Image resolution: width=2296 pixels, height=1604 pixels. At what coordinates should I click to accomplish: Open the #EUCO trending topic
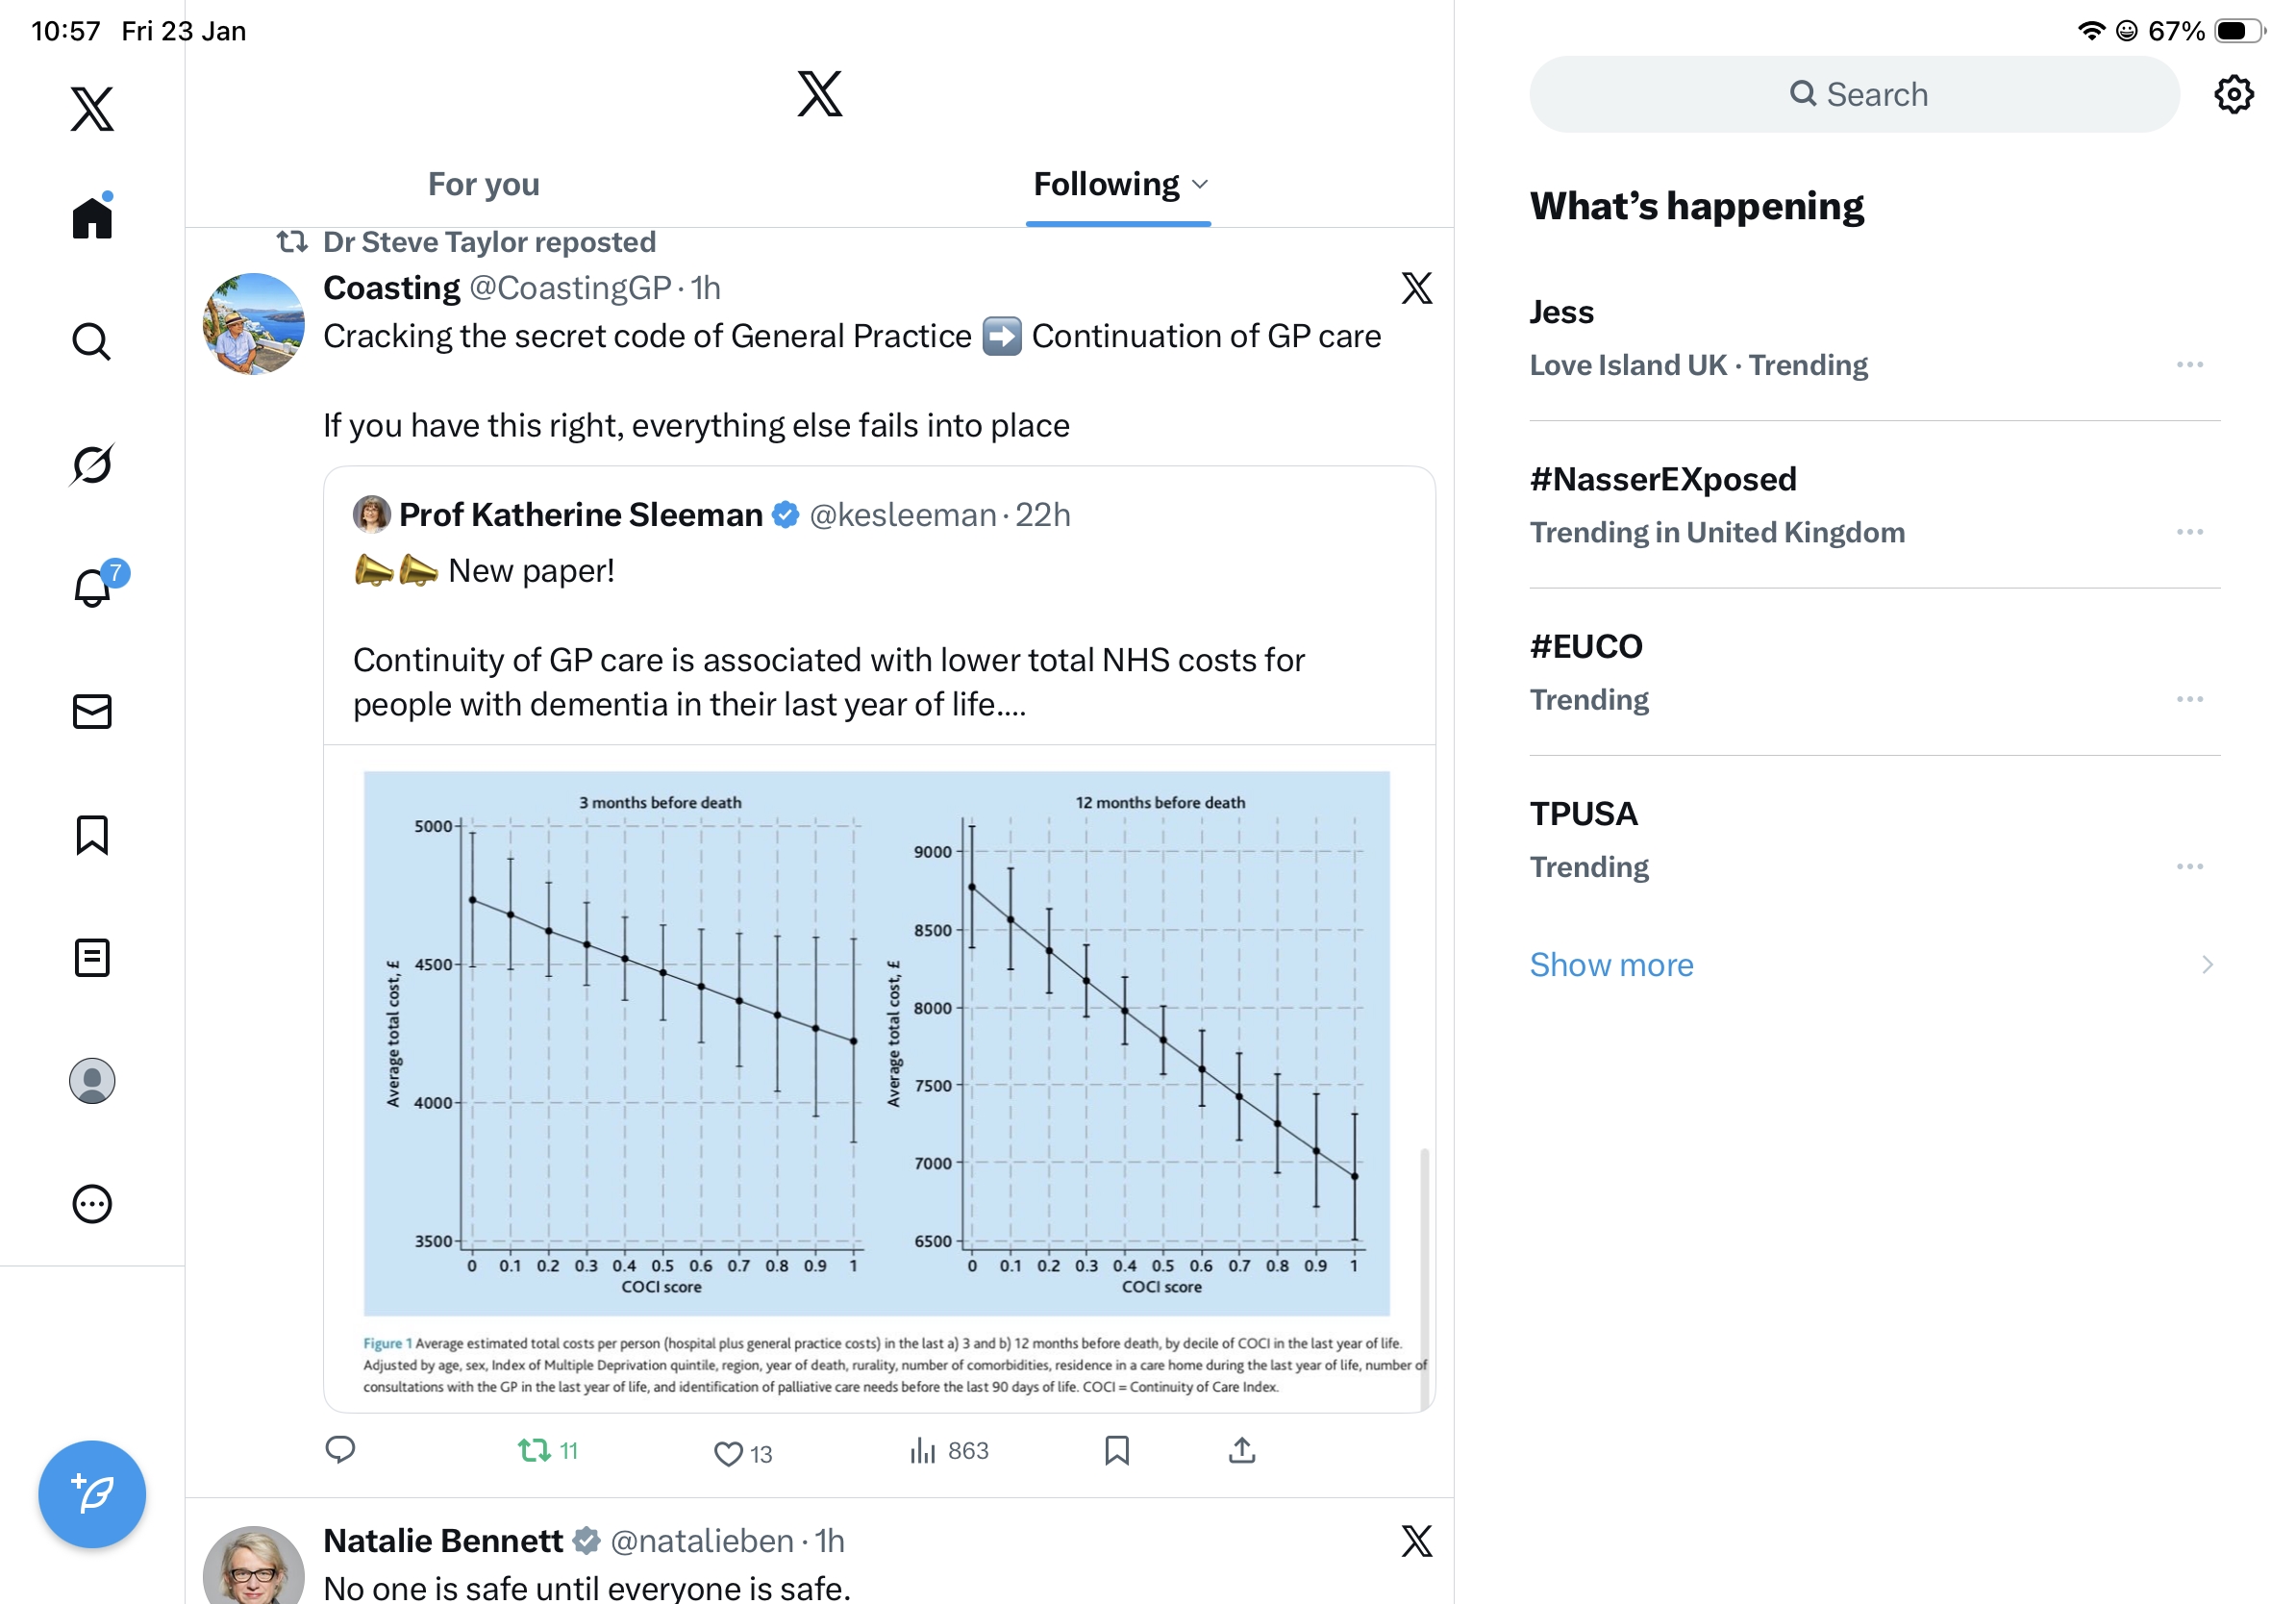point(1587,647)
